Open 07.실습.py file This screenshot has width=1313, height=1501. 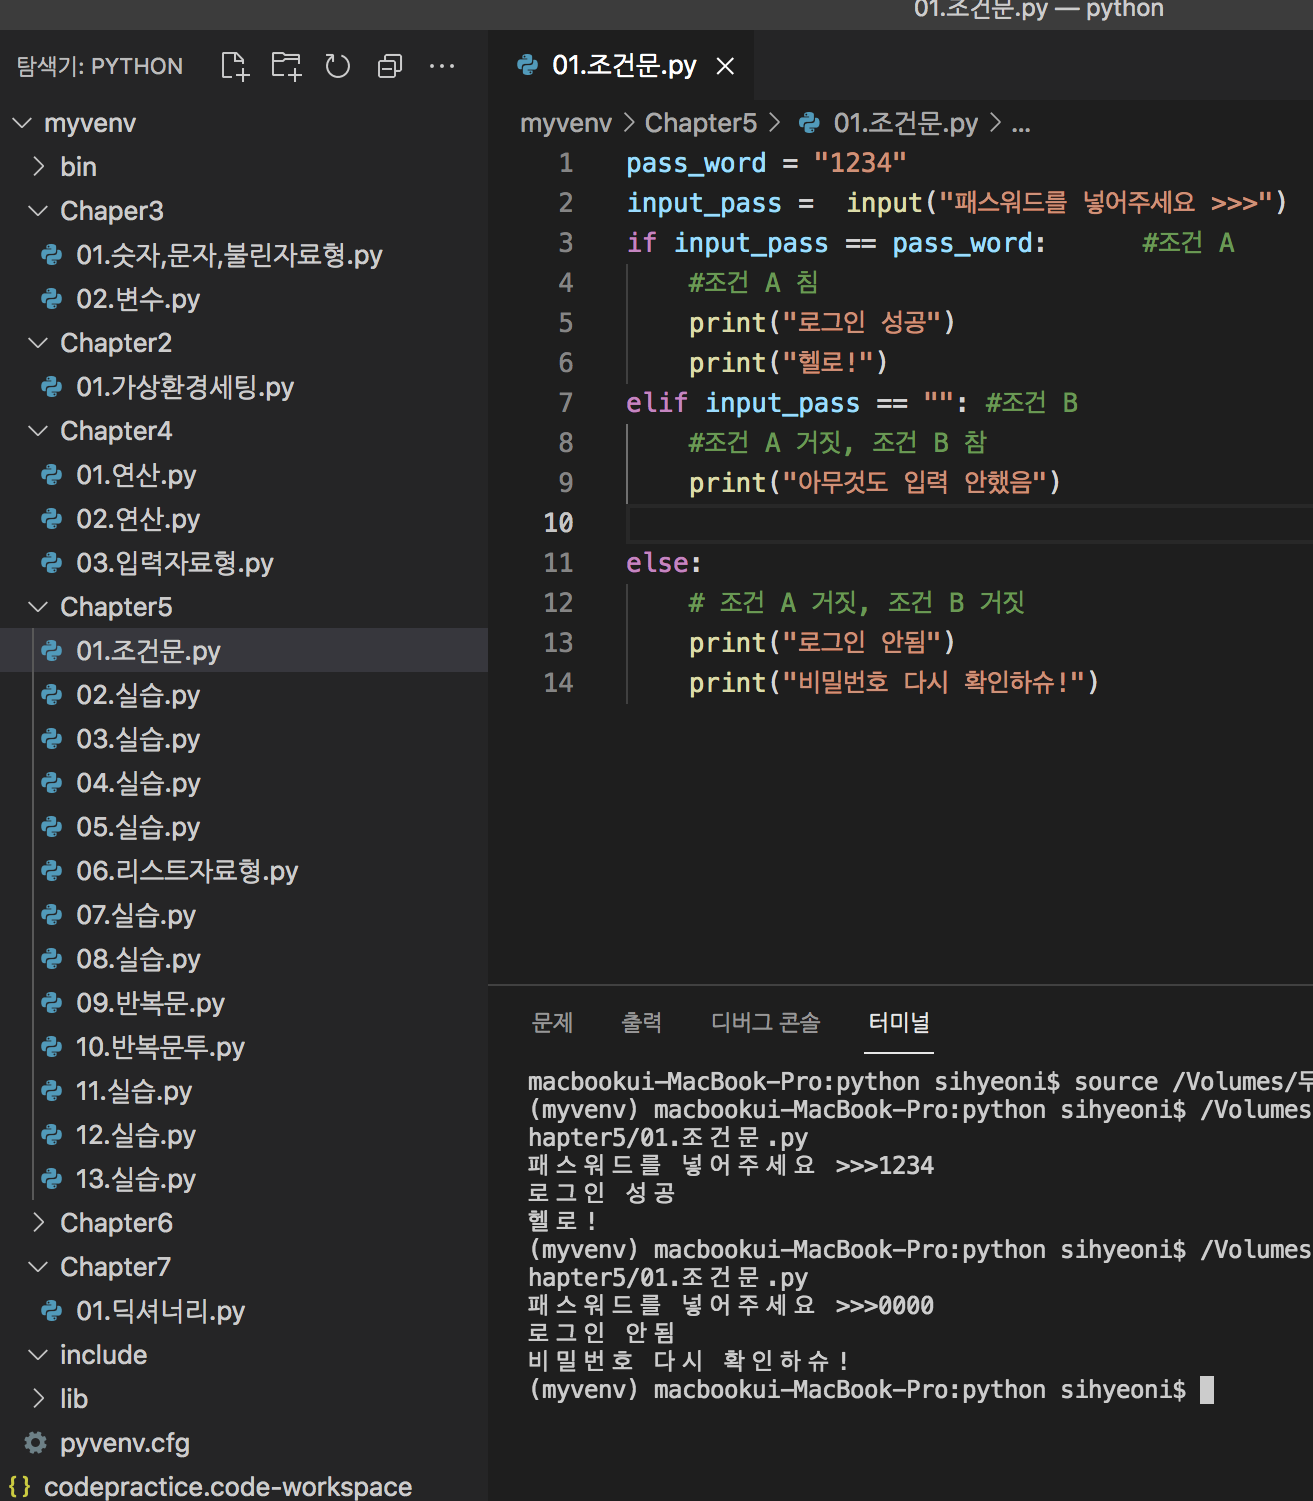point(244,915)
